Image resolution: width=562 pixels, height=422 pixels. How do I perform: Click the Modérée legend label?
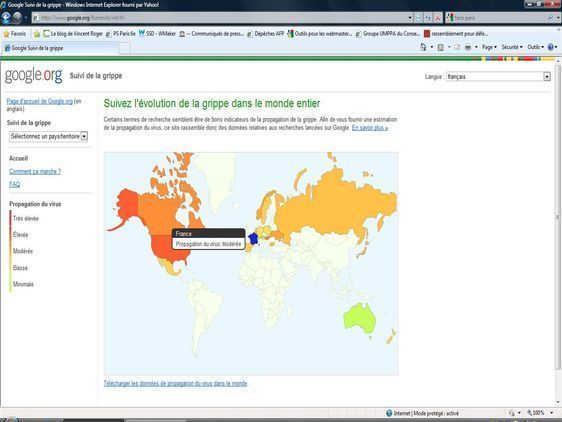click(23, 251)
